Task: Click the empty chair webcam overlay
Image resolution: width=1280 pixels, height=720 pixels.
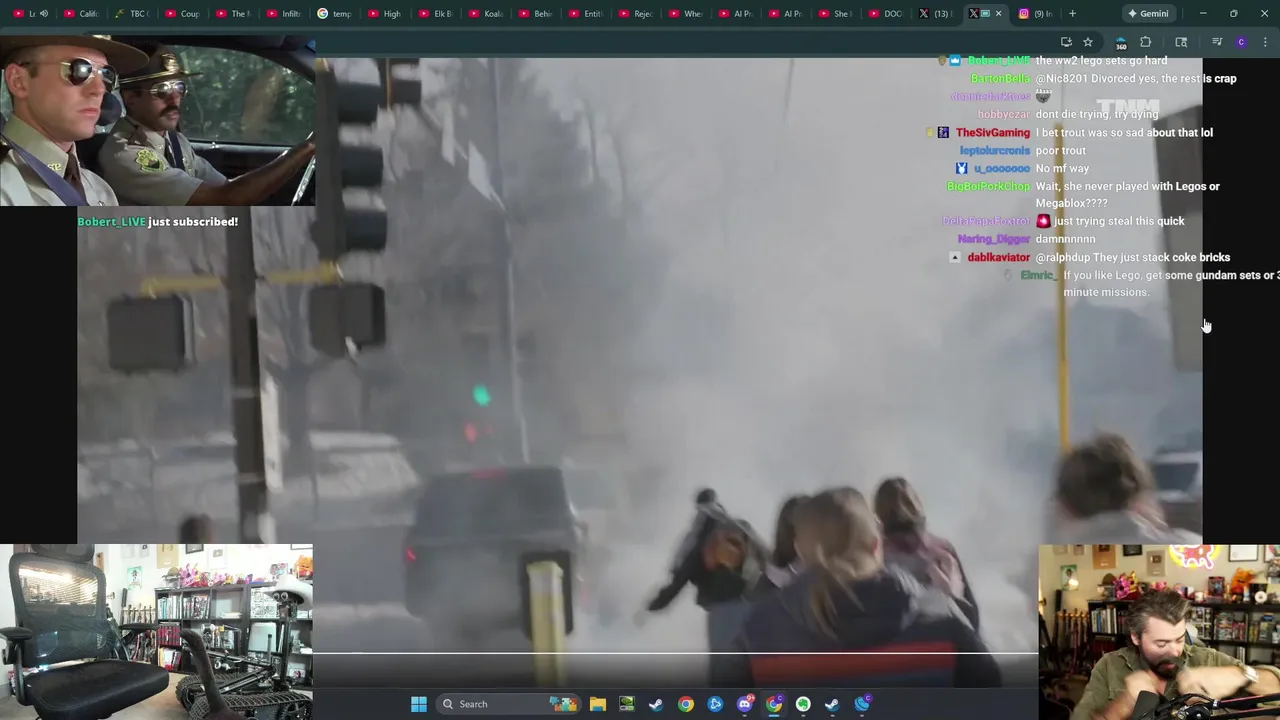Action: click(156, 632)
